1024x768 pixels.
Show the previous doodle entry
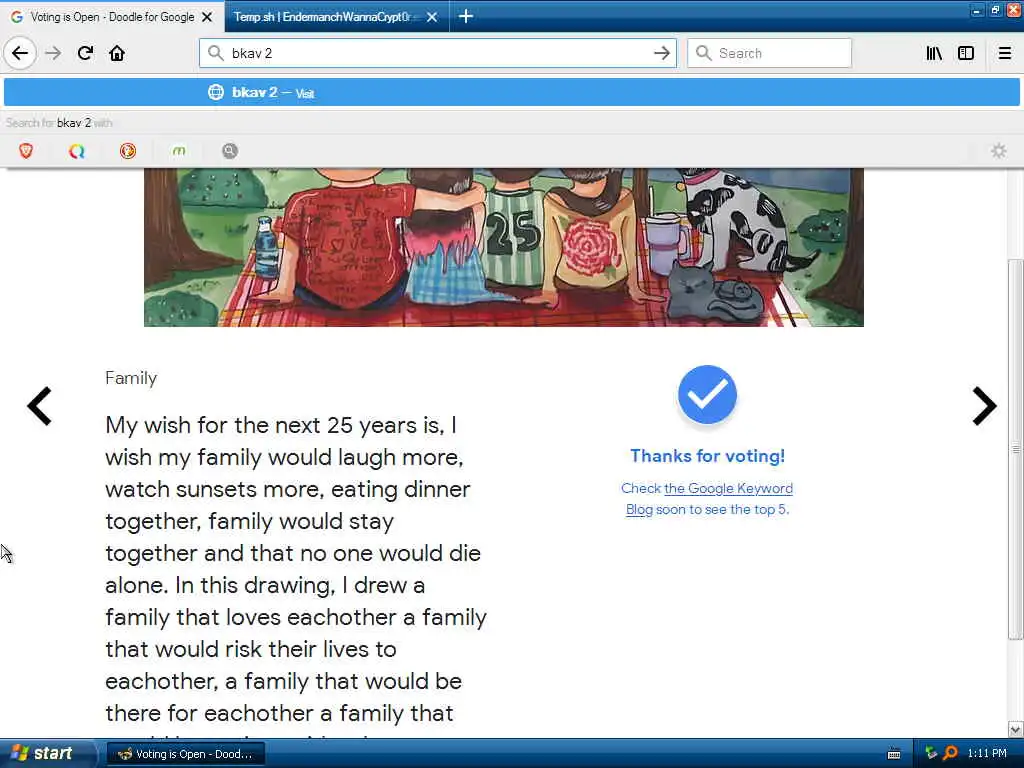[x=39, y=406]
